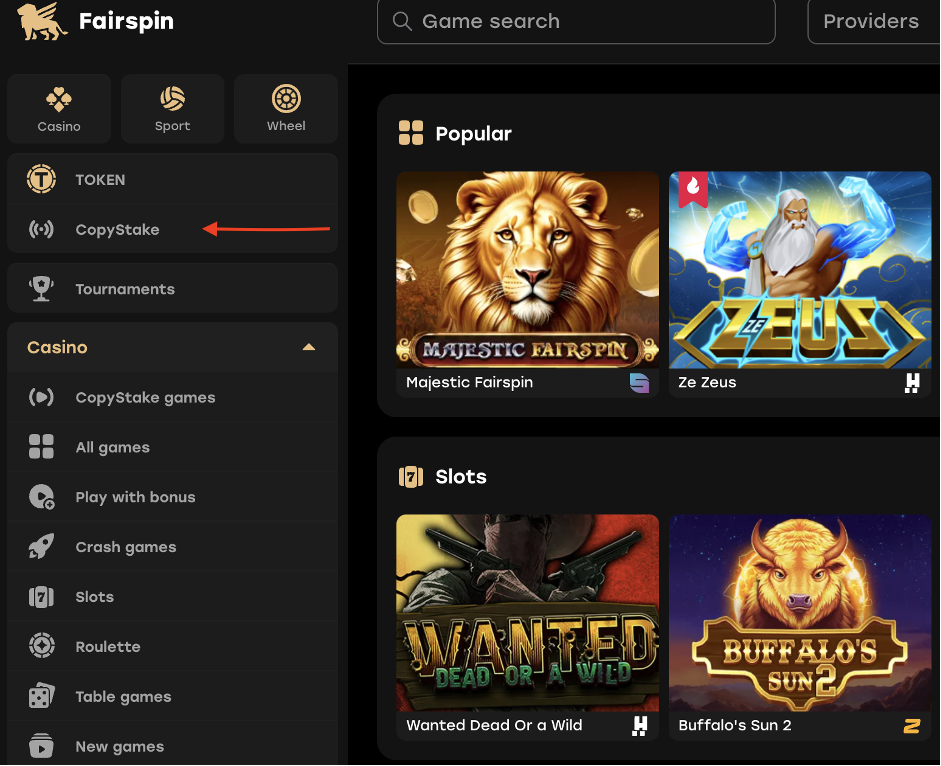Image resolution: width=941 pixels, height=766 pixels.
Task: Click the Tournaments trophy icon
Action: [41, 289]
